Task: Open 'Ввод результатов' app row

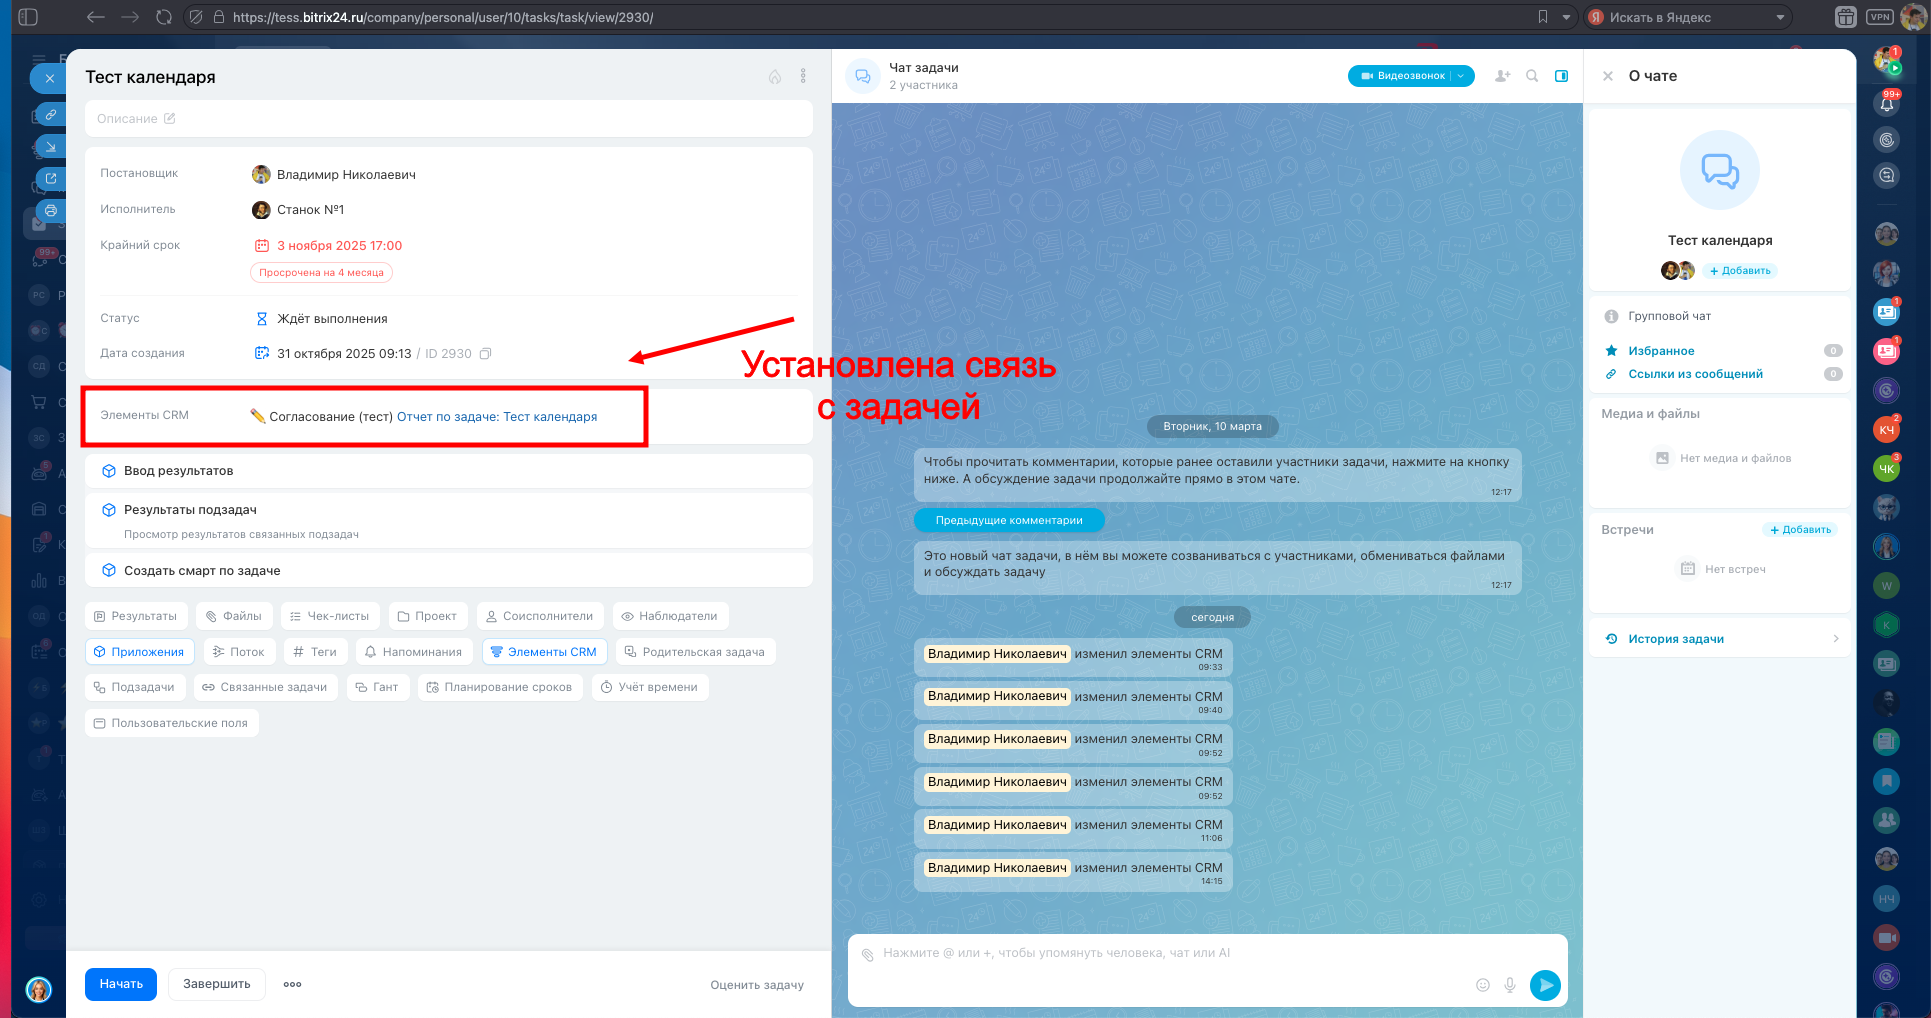Action: [x=449, y=471]
